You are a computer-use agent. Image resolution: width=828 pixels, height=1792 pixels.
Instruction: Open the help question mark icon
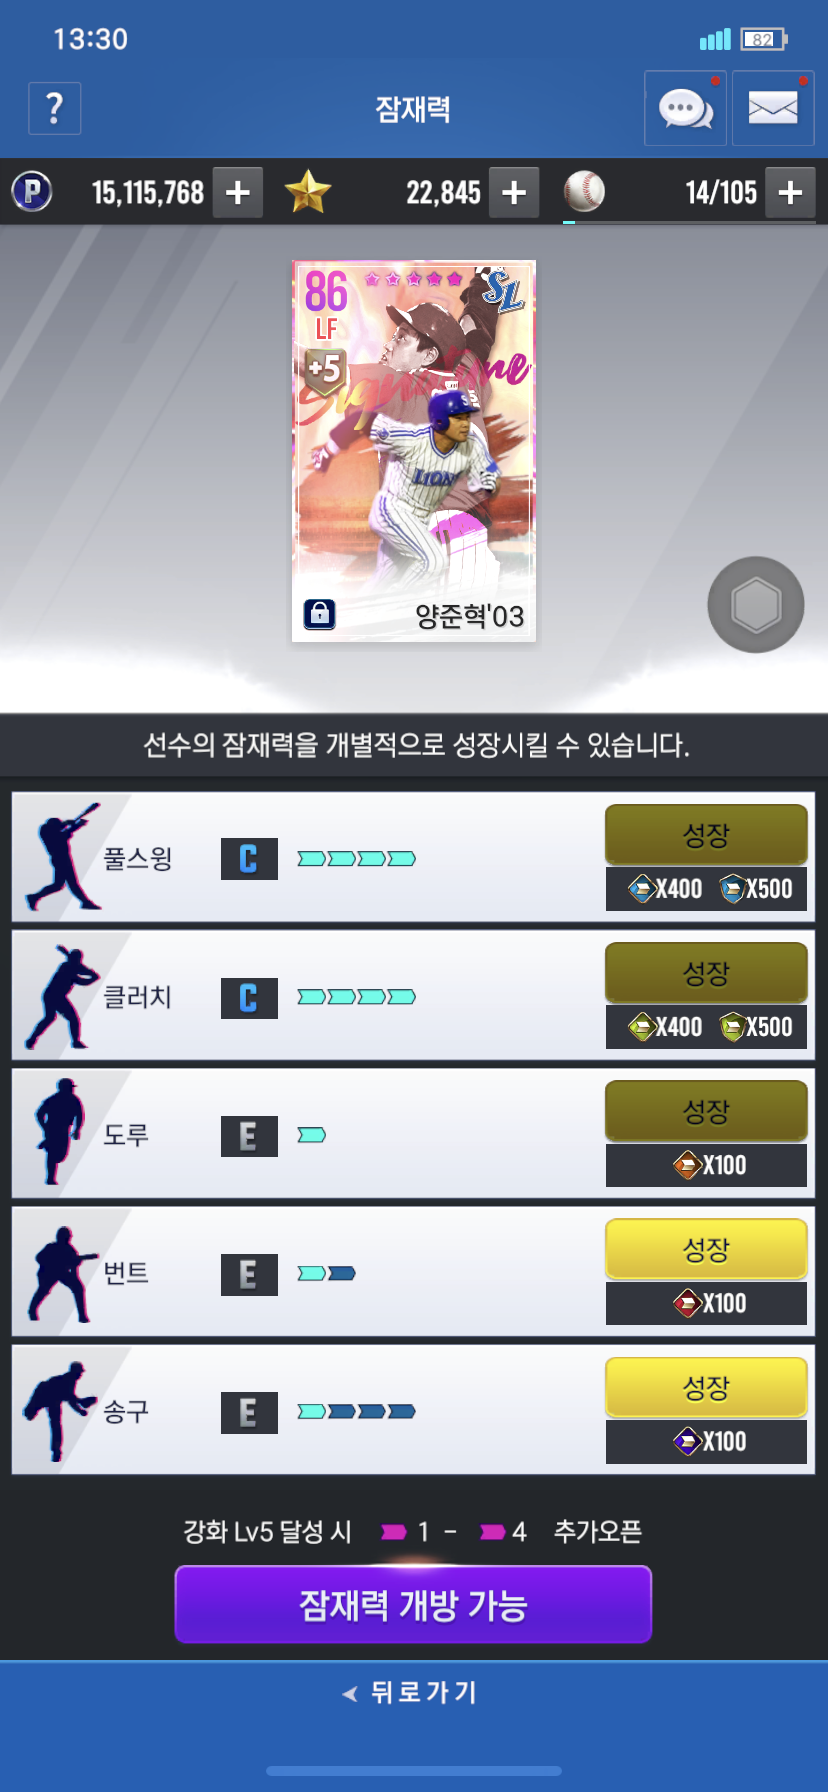click(x=55, y=108)
